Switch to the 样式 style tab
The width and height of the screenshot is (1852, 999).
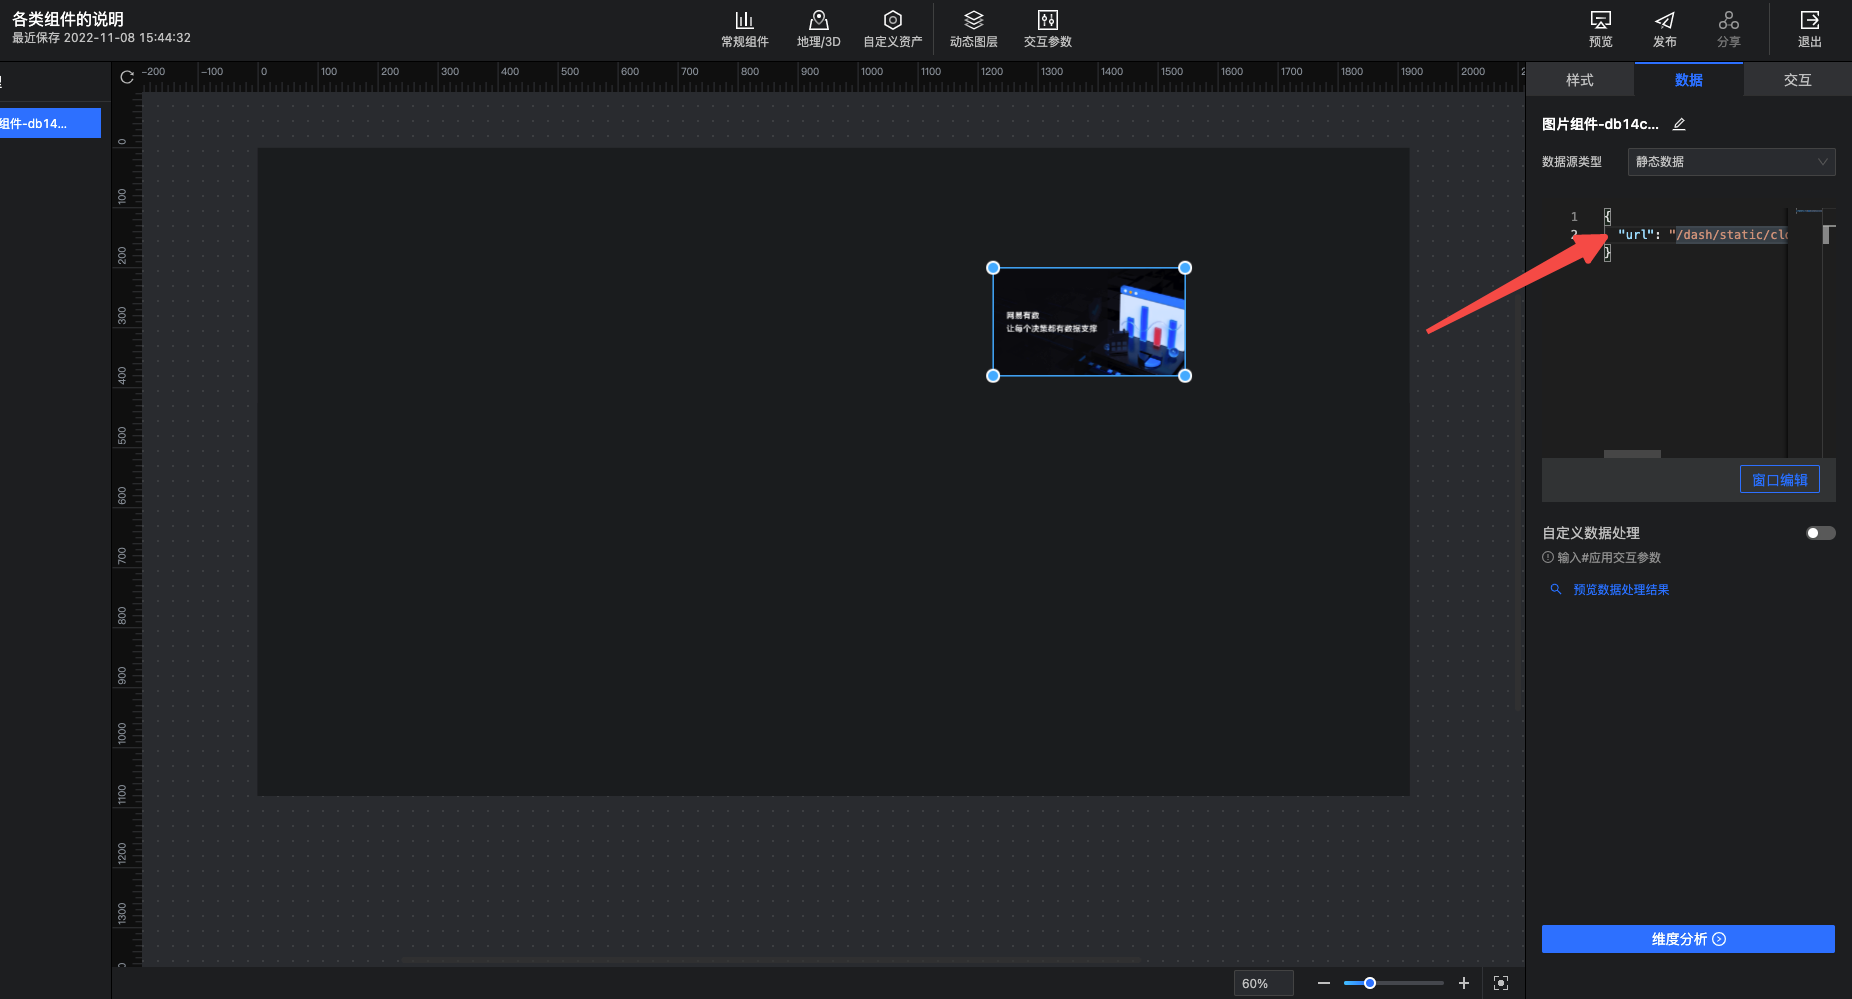point(1579,80)
